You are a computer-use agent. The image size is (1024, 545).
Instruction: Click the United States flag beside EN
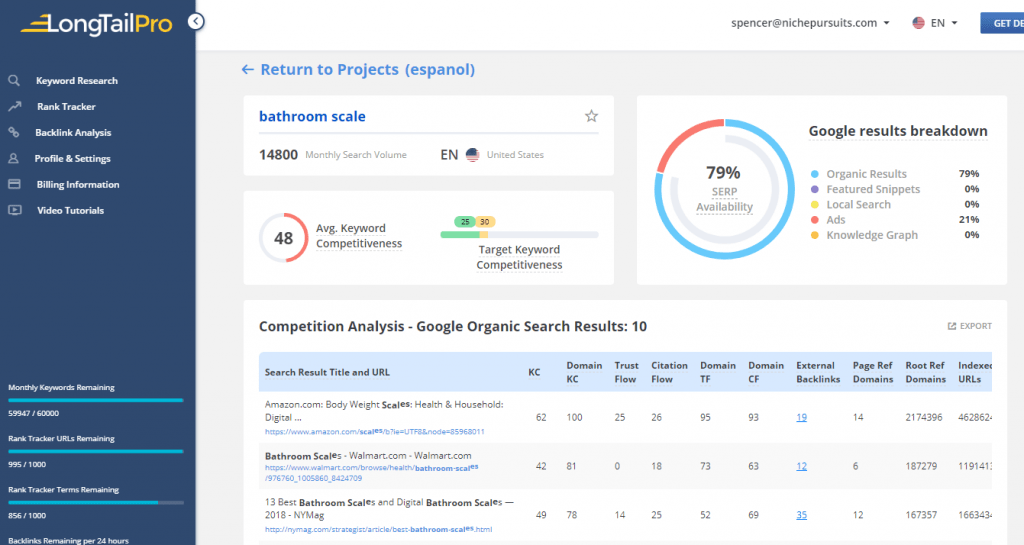[473, 155]
